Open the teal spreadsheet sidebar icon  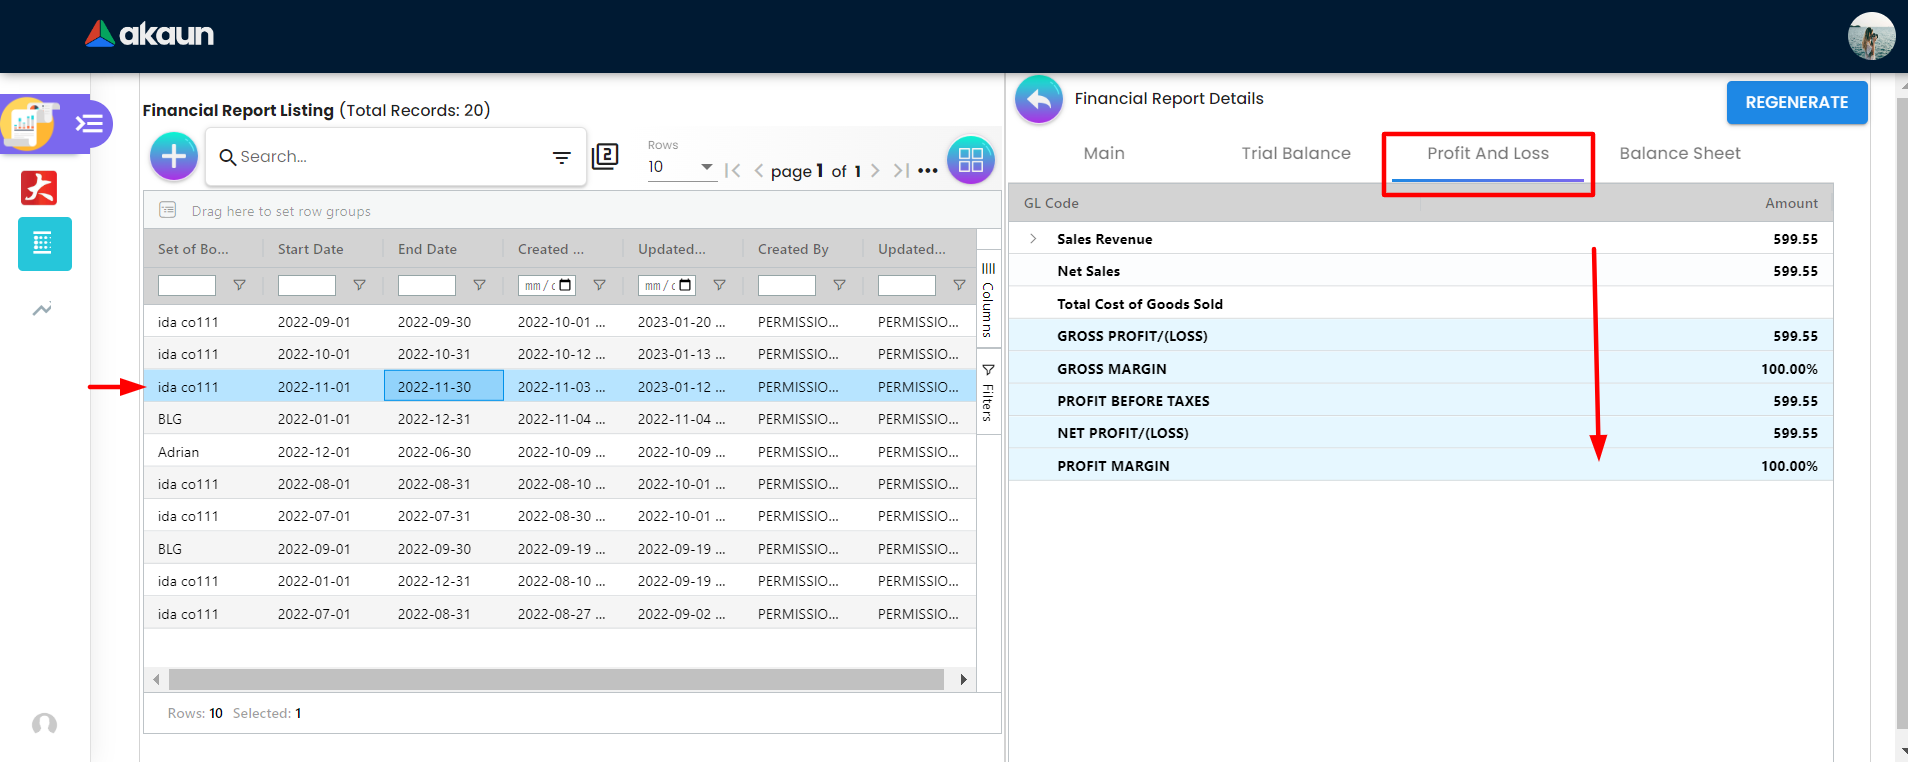tap(44, 244)
